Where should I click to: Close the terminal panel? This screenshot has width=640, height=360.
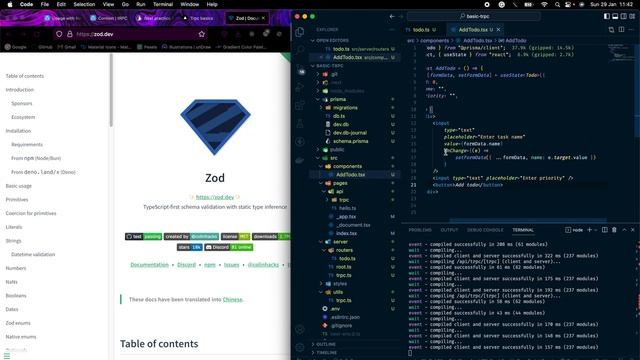[633, 230]
